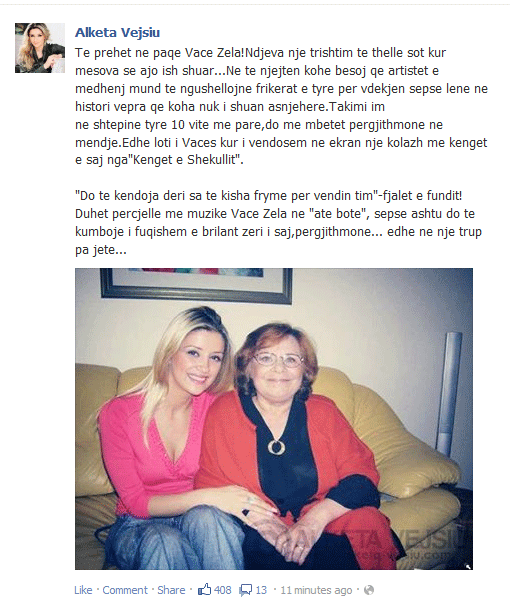
Task: Like this post
Action: [x=83, y=590]
